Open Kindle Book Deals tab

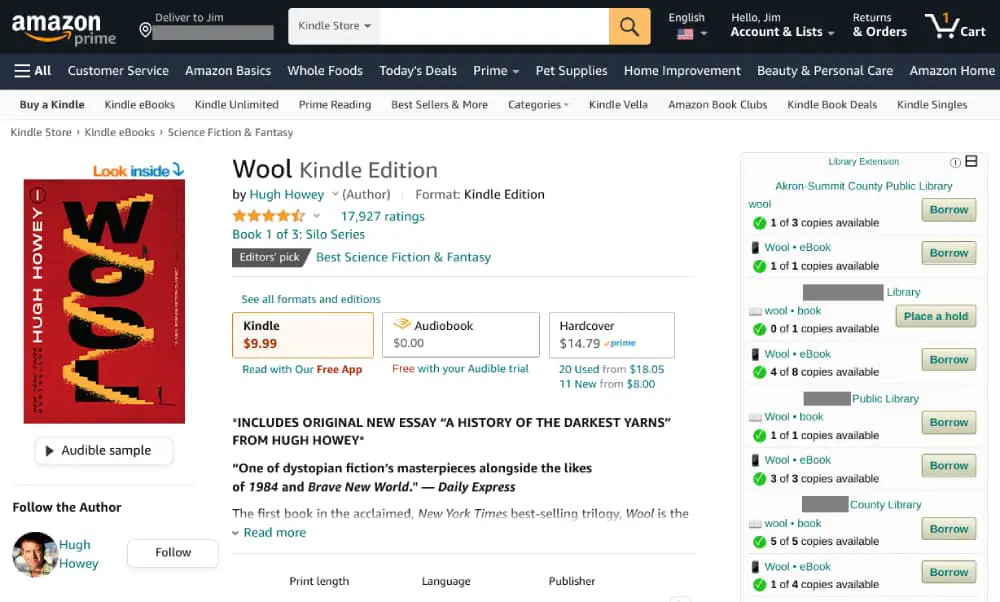[832, 105]
